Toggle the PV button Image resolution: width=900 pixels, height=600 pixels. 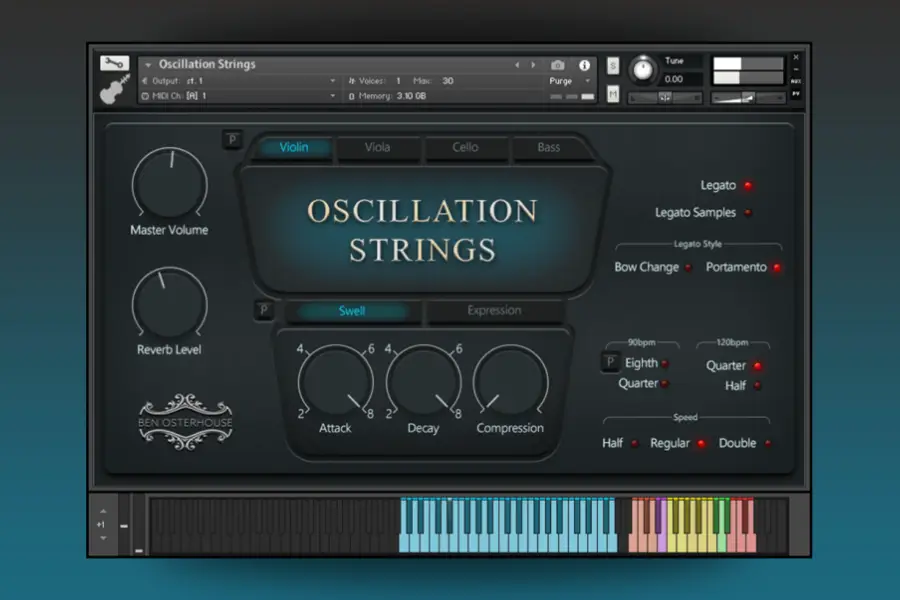tap(796, 94)
